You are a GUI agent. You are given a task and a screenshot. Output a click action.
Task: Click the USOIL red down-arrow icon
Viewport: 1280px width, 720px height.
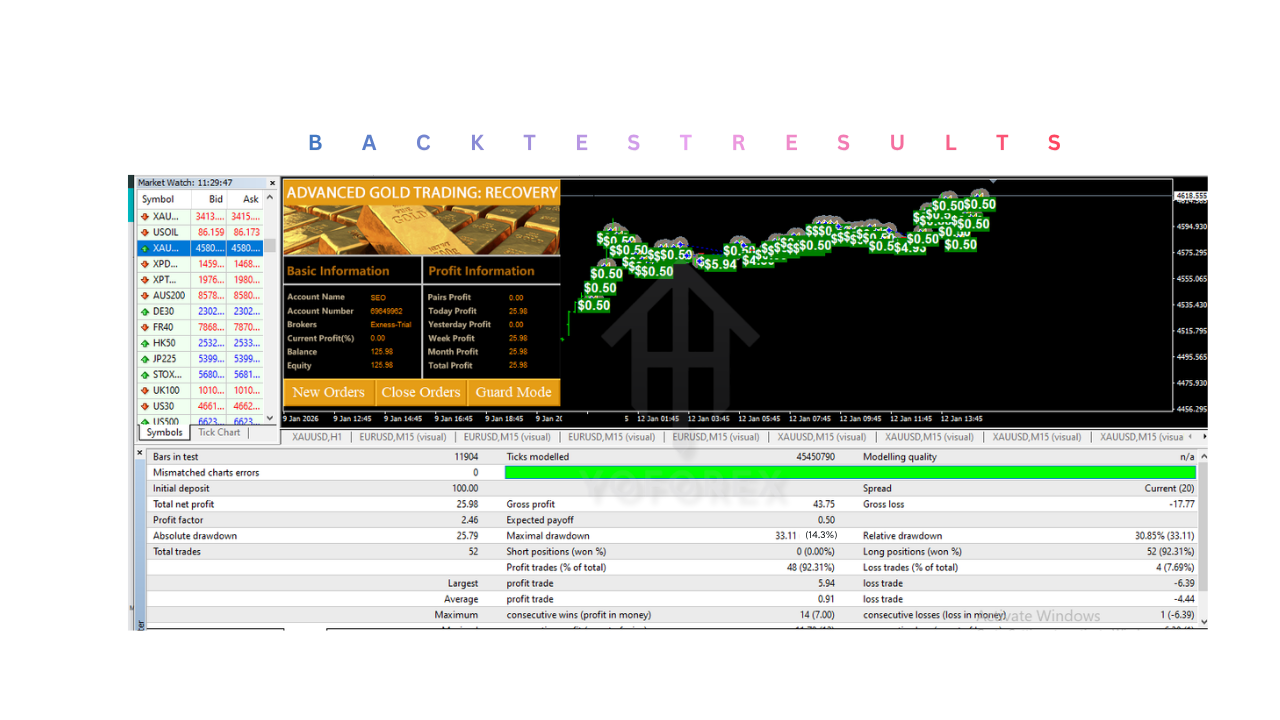tap(145, 232)
